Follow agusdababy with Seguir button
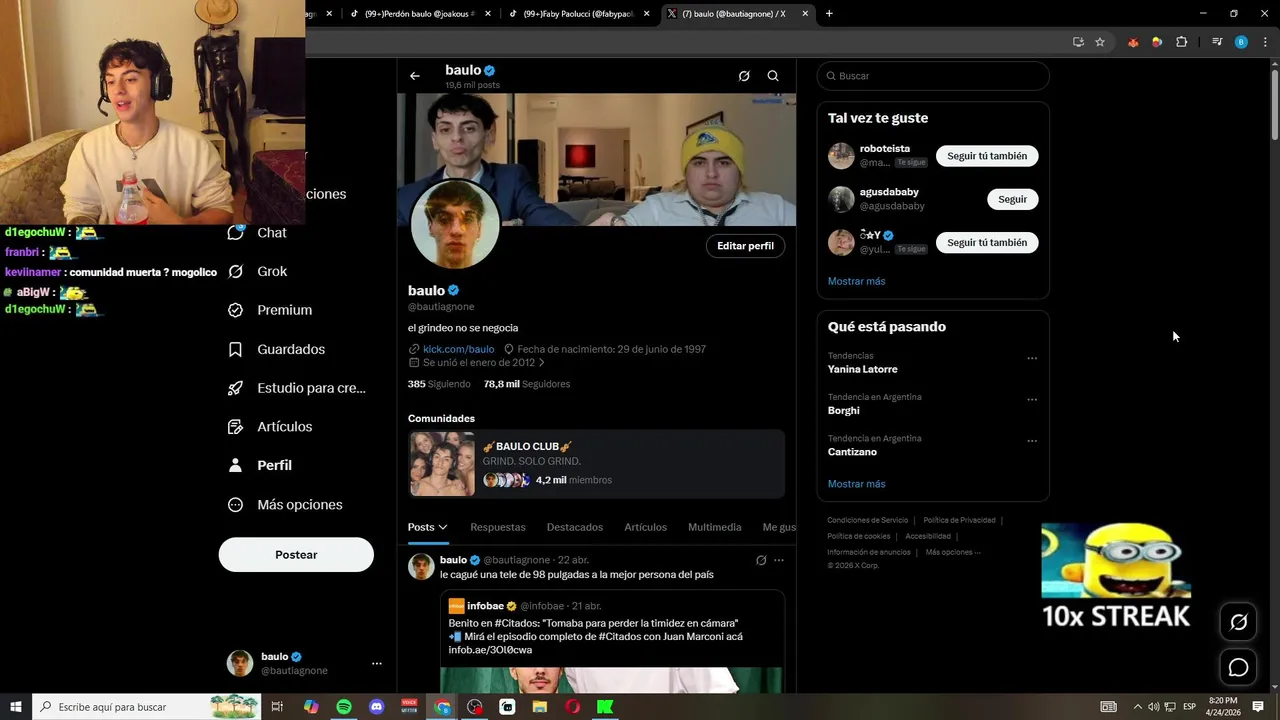This screenshot has width=1280, height=720. pos(1012,199)
